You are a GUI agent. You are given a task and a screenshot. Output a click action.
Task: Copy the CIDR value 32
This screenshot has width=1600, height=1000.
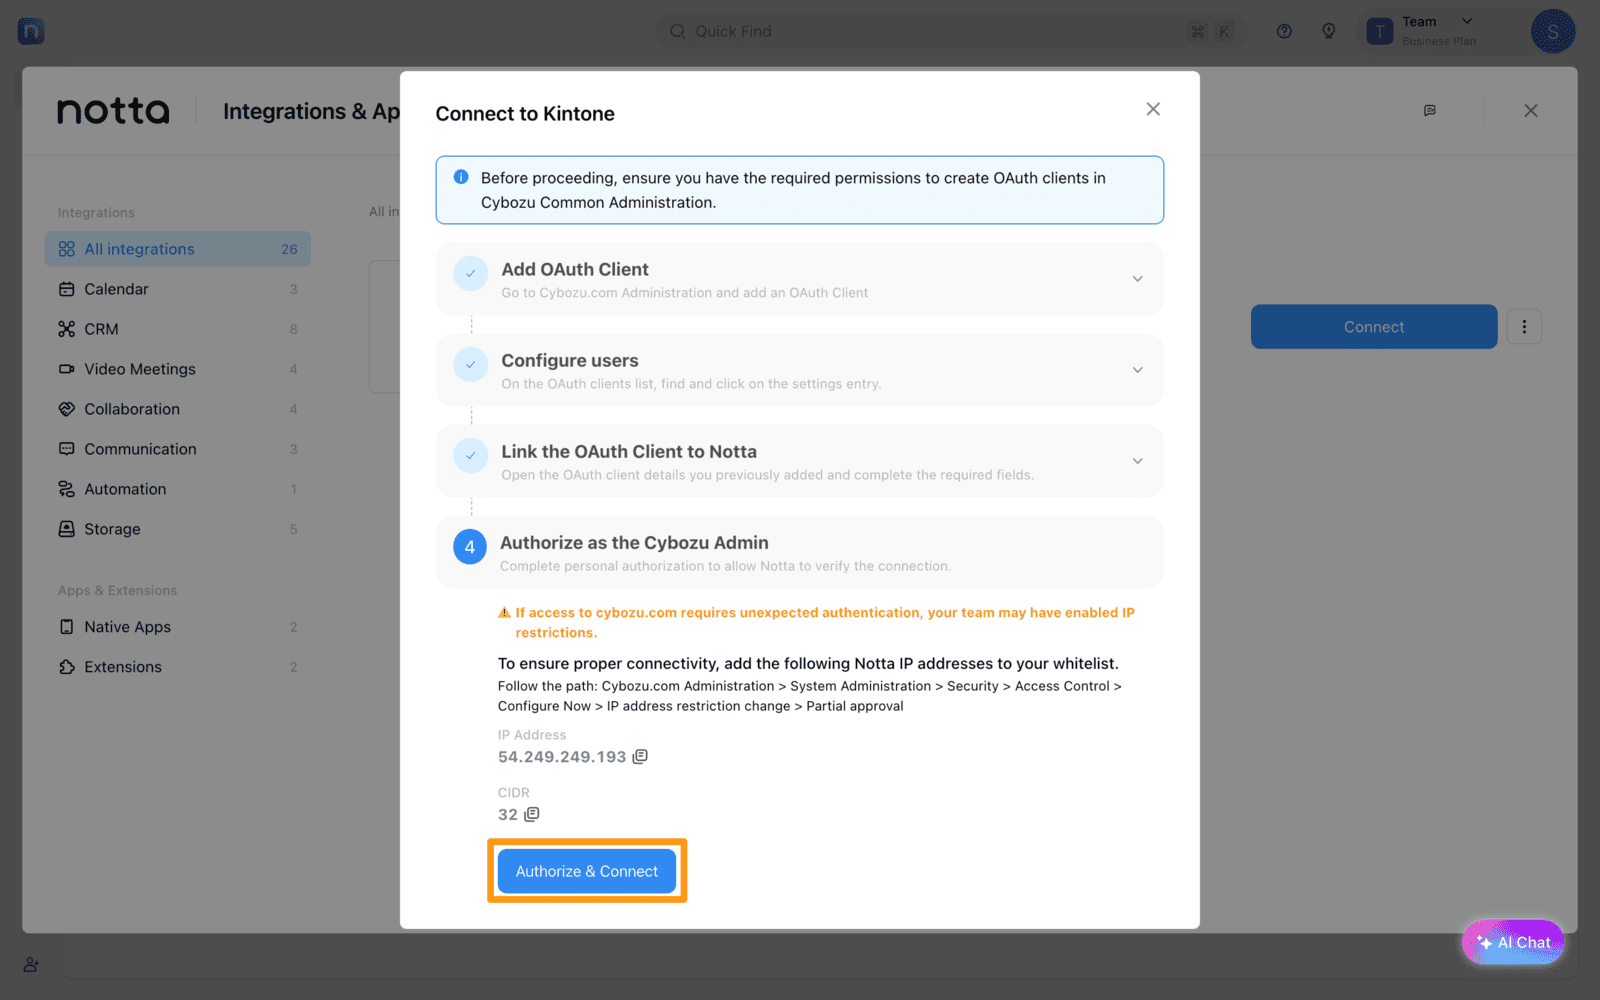coord(532,814)
